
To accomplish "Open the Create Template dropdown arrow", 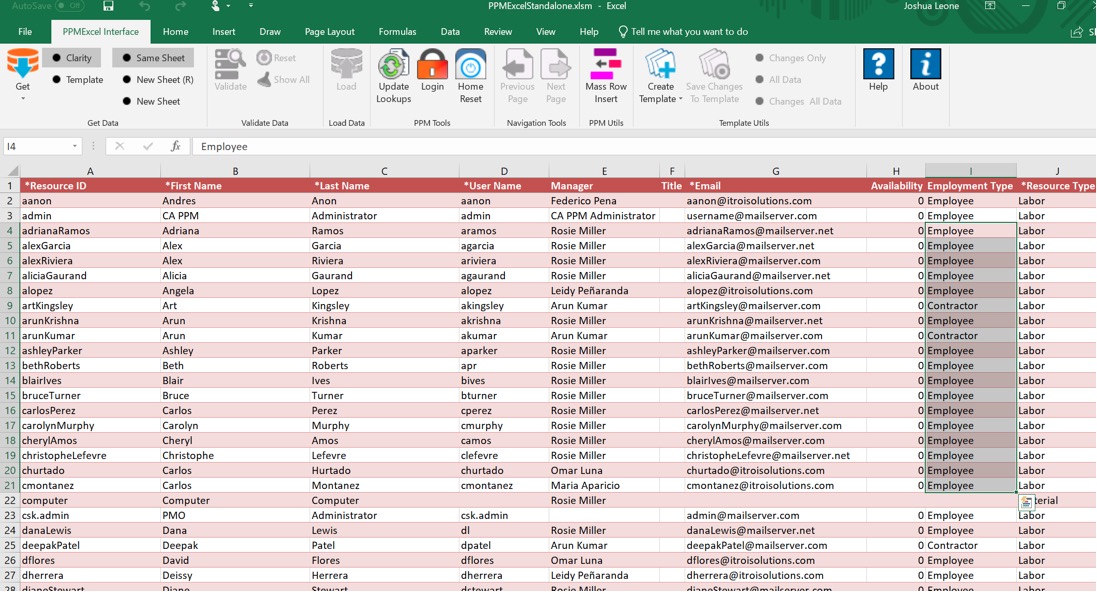I will click(x=680, y=99).
